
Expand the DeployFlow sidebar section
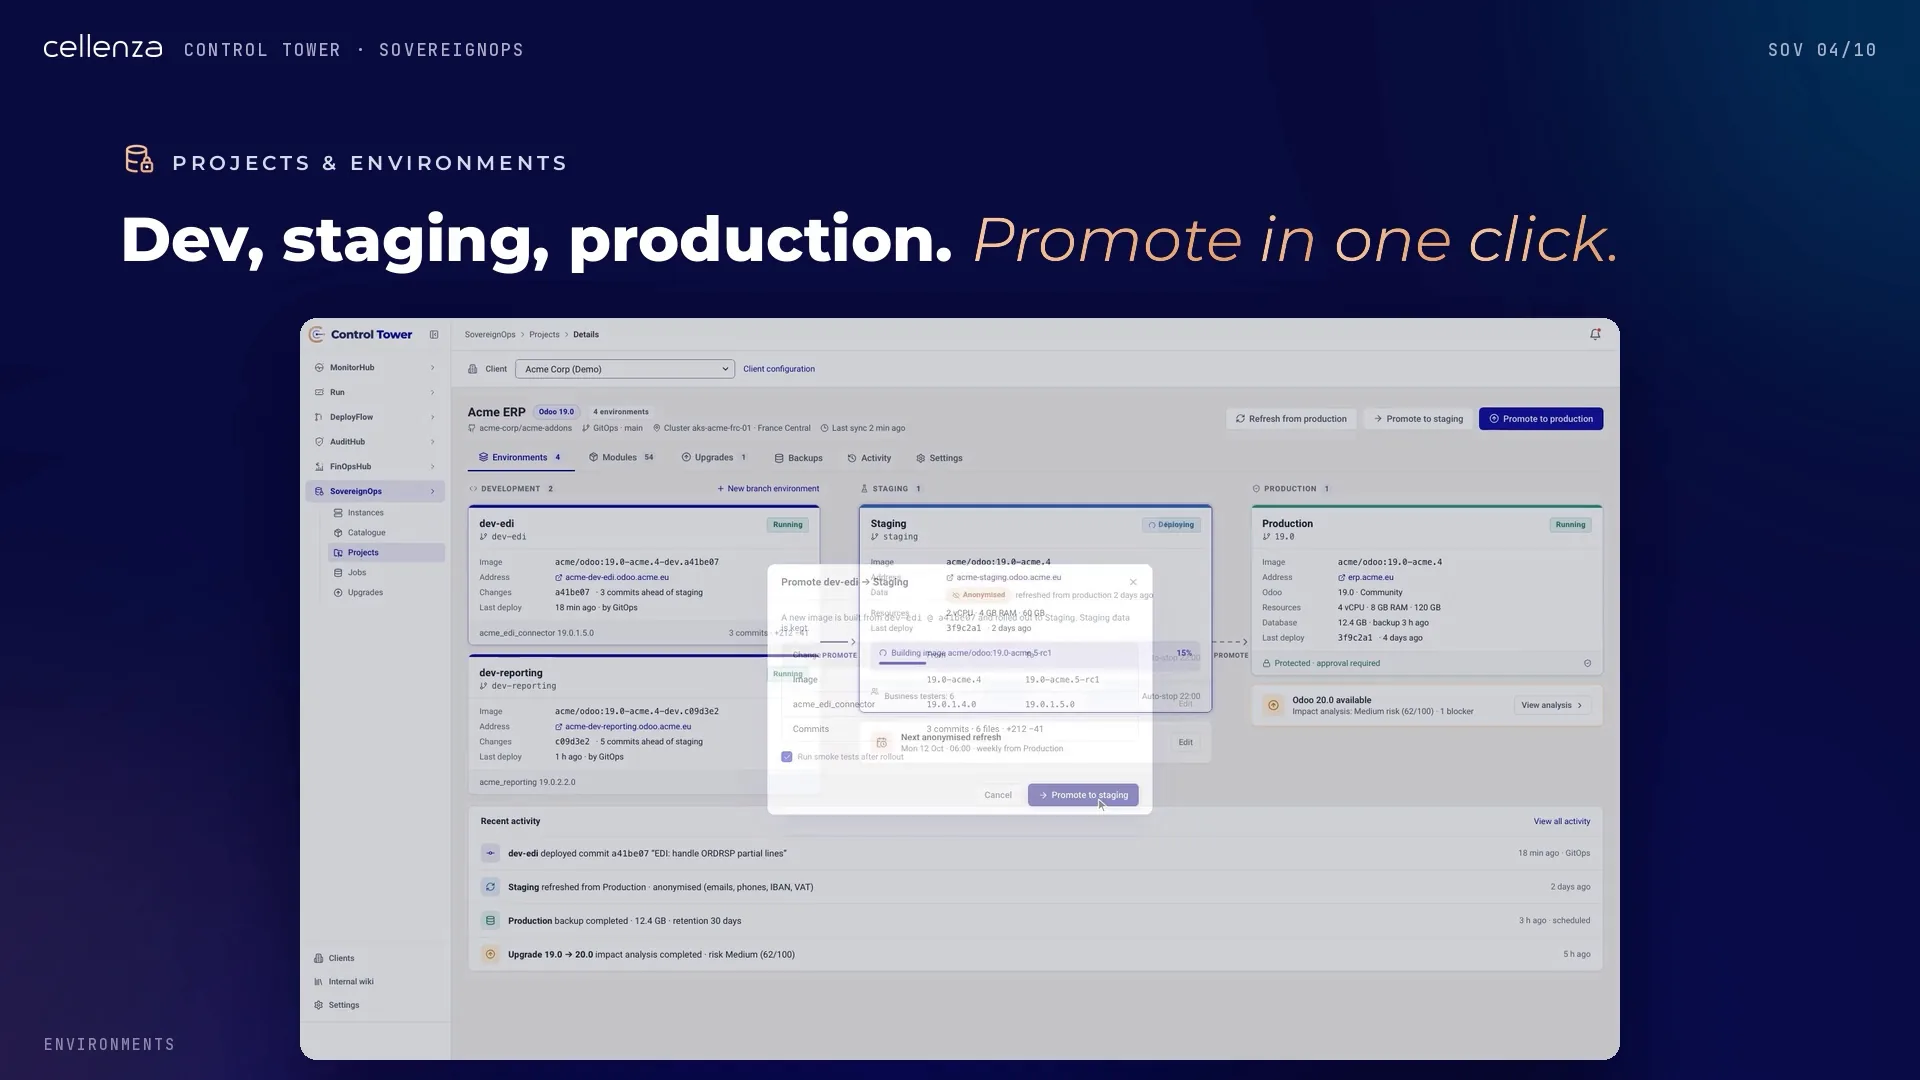point(375,418)
